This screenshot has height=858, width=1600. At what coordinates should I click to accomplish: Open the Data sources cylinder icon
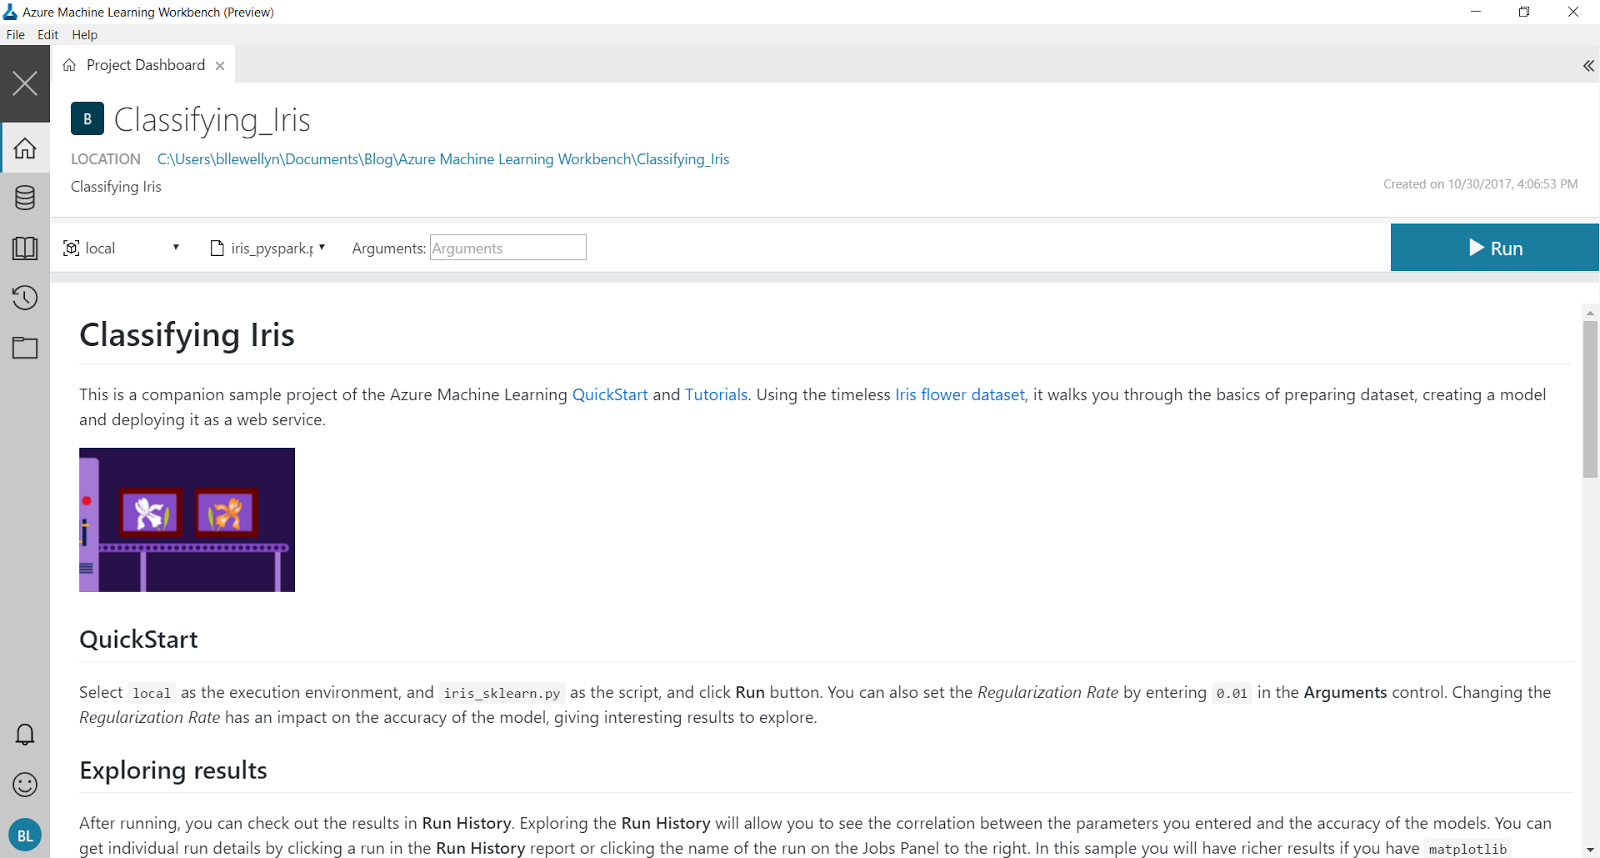click(x=25, y=198)
